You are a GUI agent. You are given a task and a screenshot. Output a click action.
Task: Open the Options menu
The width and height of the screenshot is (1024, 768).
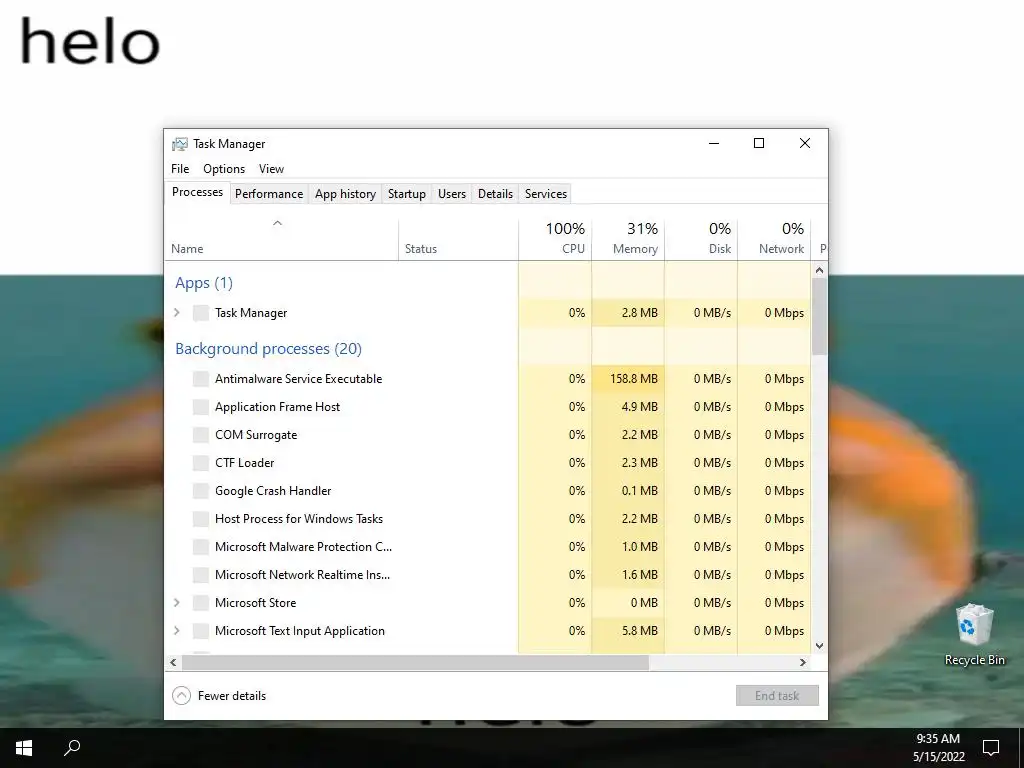[224, 168]
